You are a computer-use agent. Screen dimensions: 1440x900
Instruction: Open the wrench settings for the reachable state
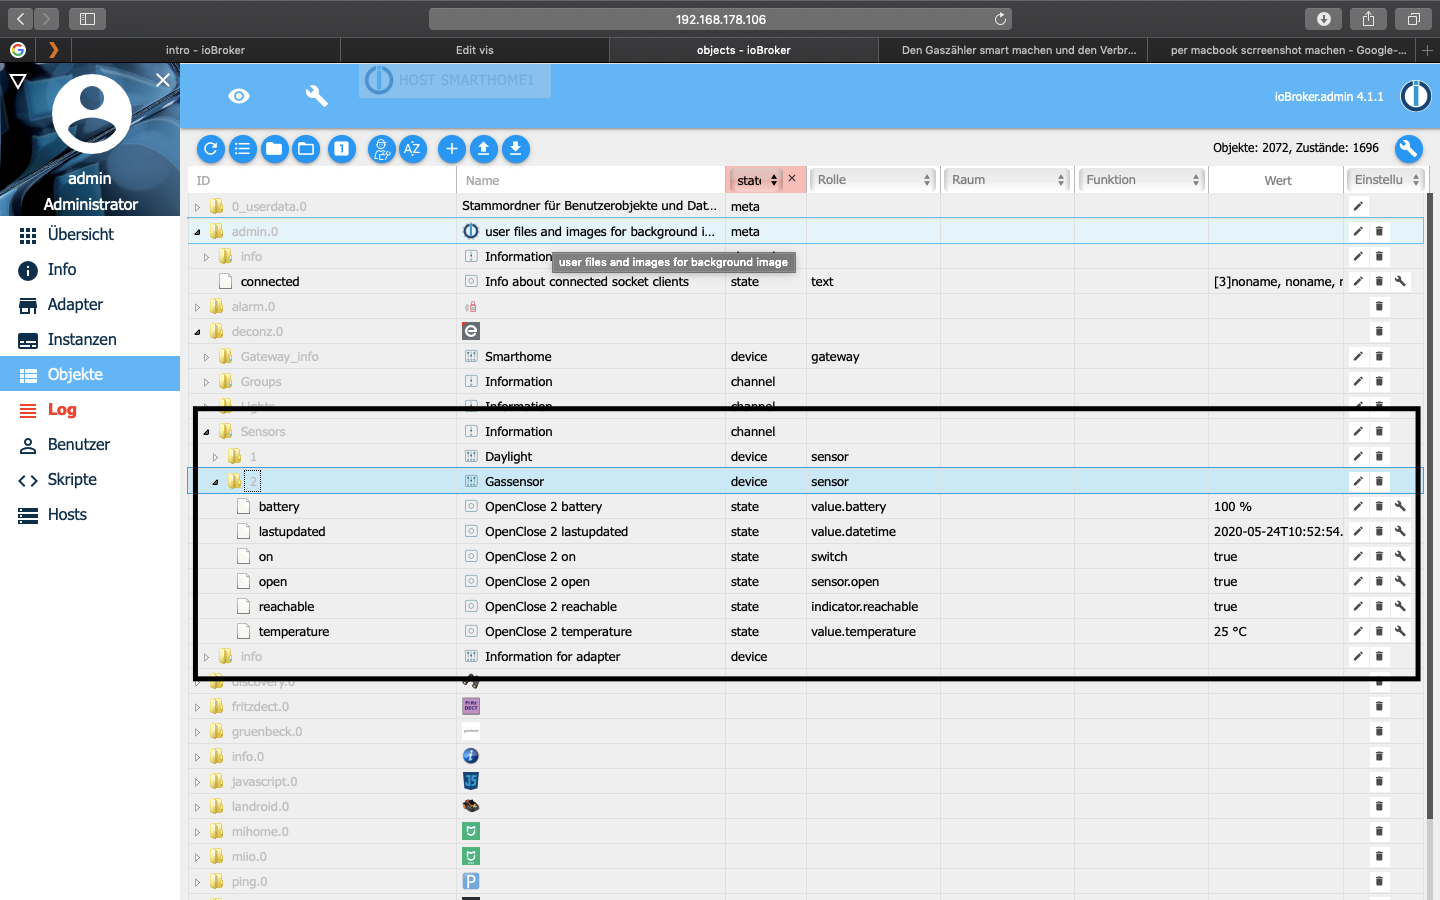pos(1400,607)
